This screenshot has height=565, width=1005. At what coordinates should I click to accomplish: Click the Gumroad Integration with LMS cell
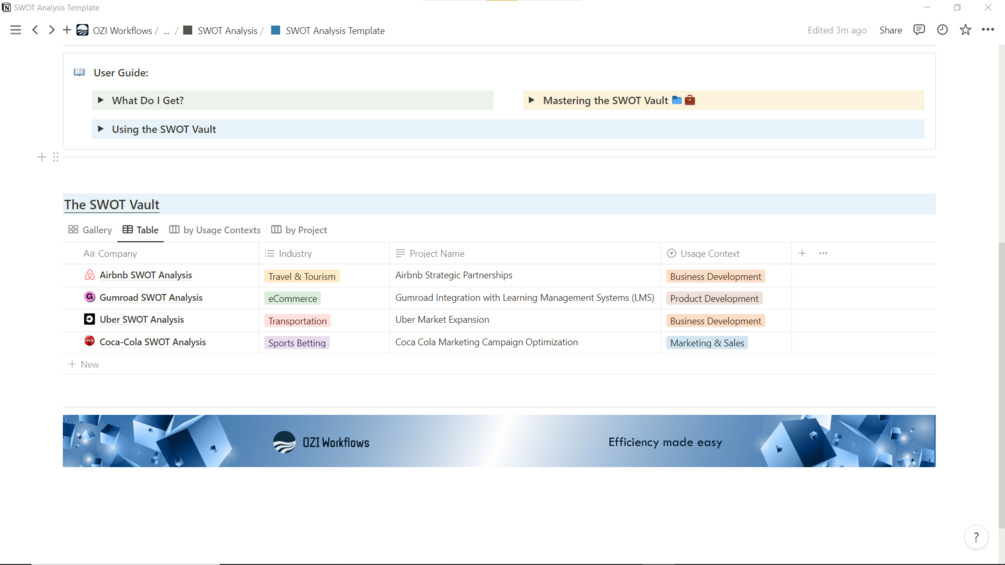(x=525, y=297)
